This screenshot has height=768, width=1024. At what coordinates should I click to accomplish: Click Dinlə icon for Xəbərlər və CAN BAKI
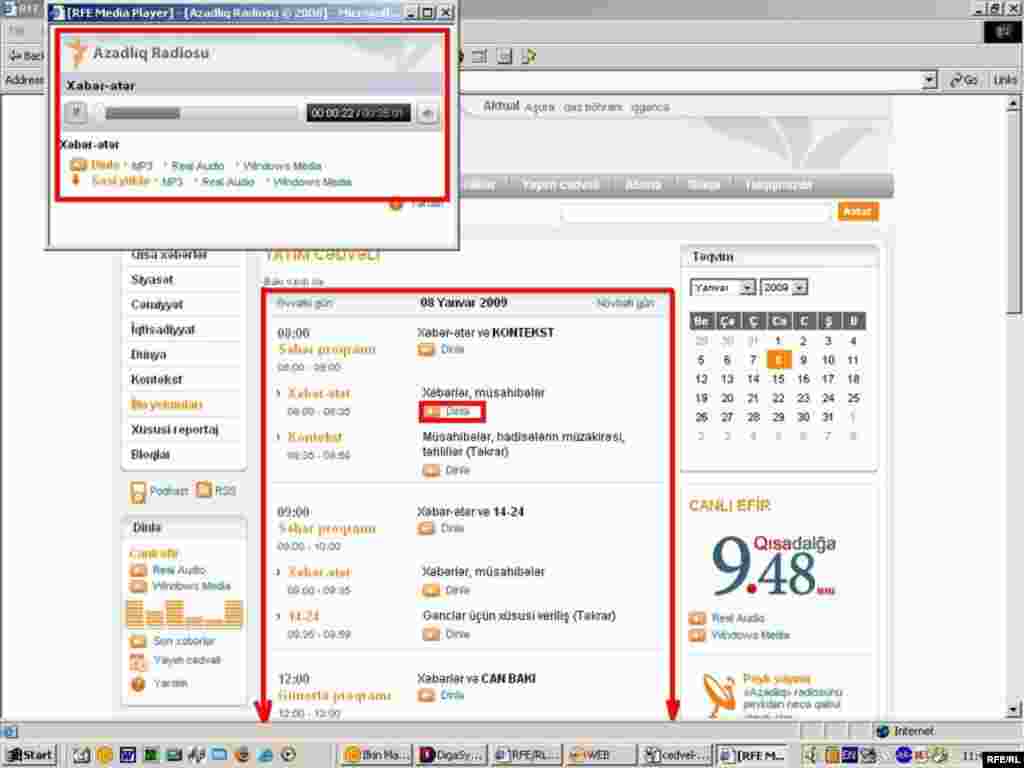(x=426, y=695)
